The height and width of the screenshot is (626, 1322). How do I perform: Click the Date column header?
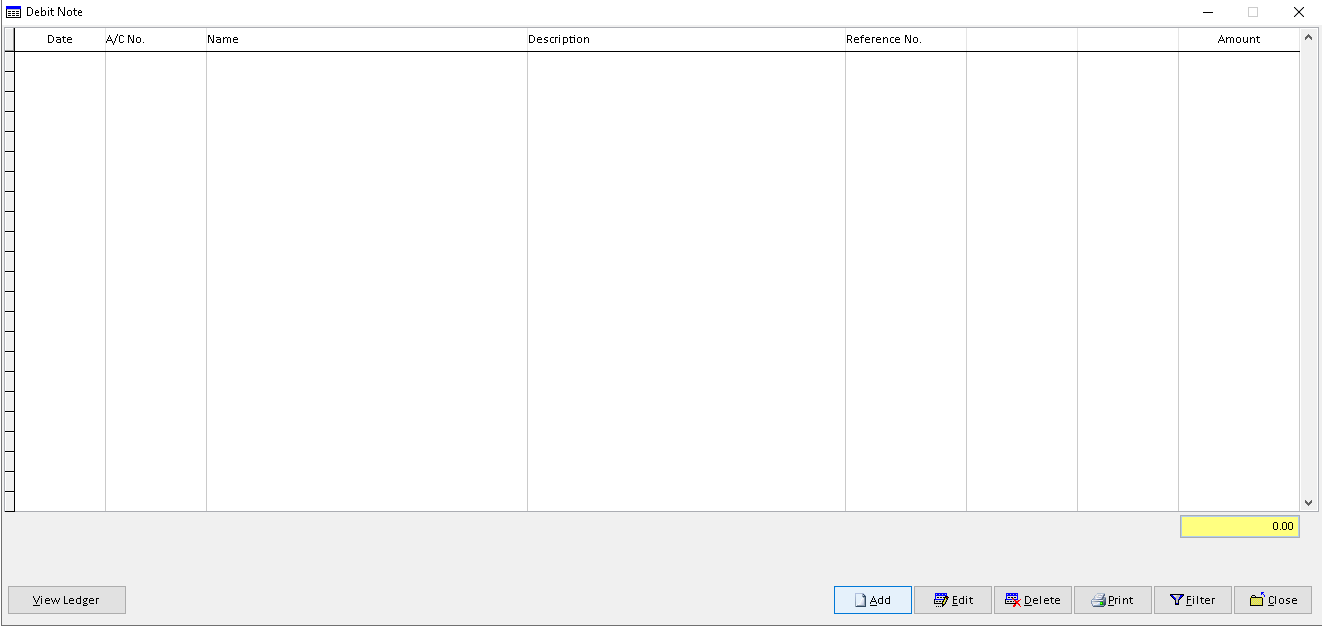point(60,39)
